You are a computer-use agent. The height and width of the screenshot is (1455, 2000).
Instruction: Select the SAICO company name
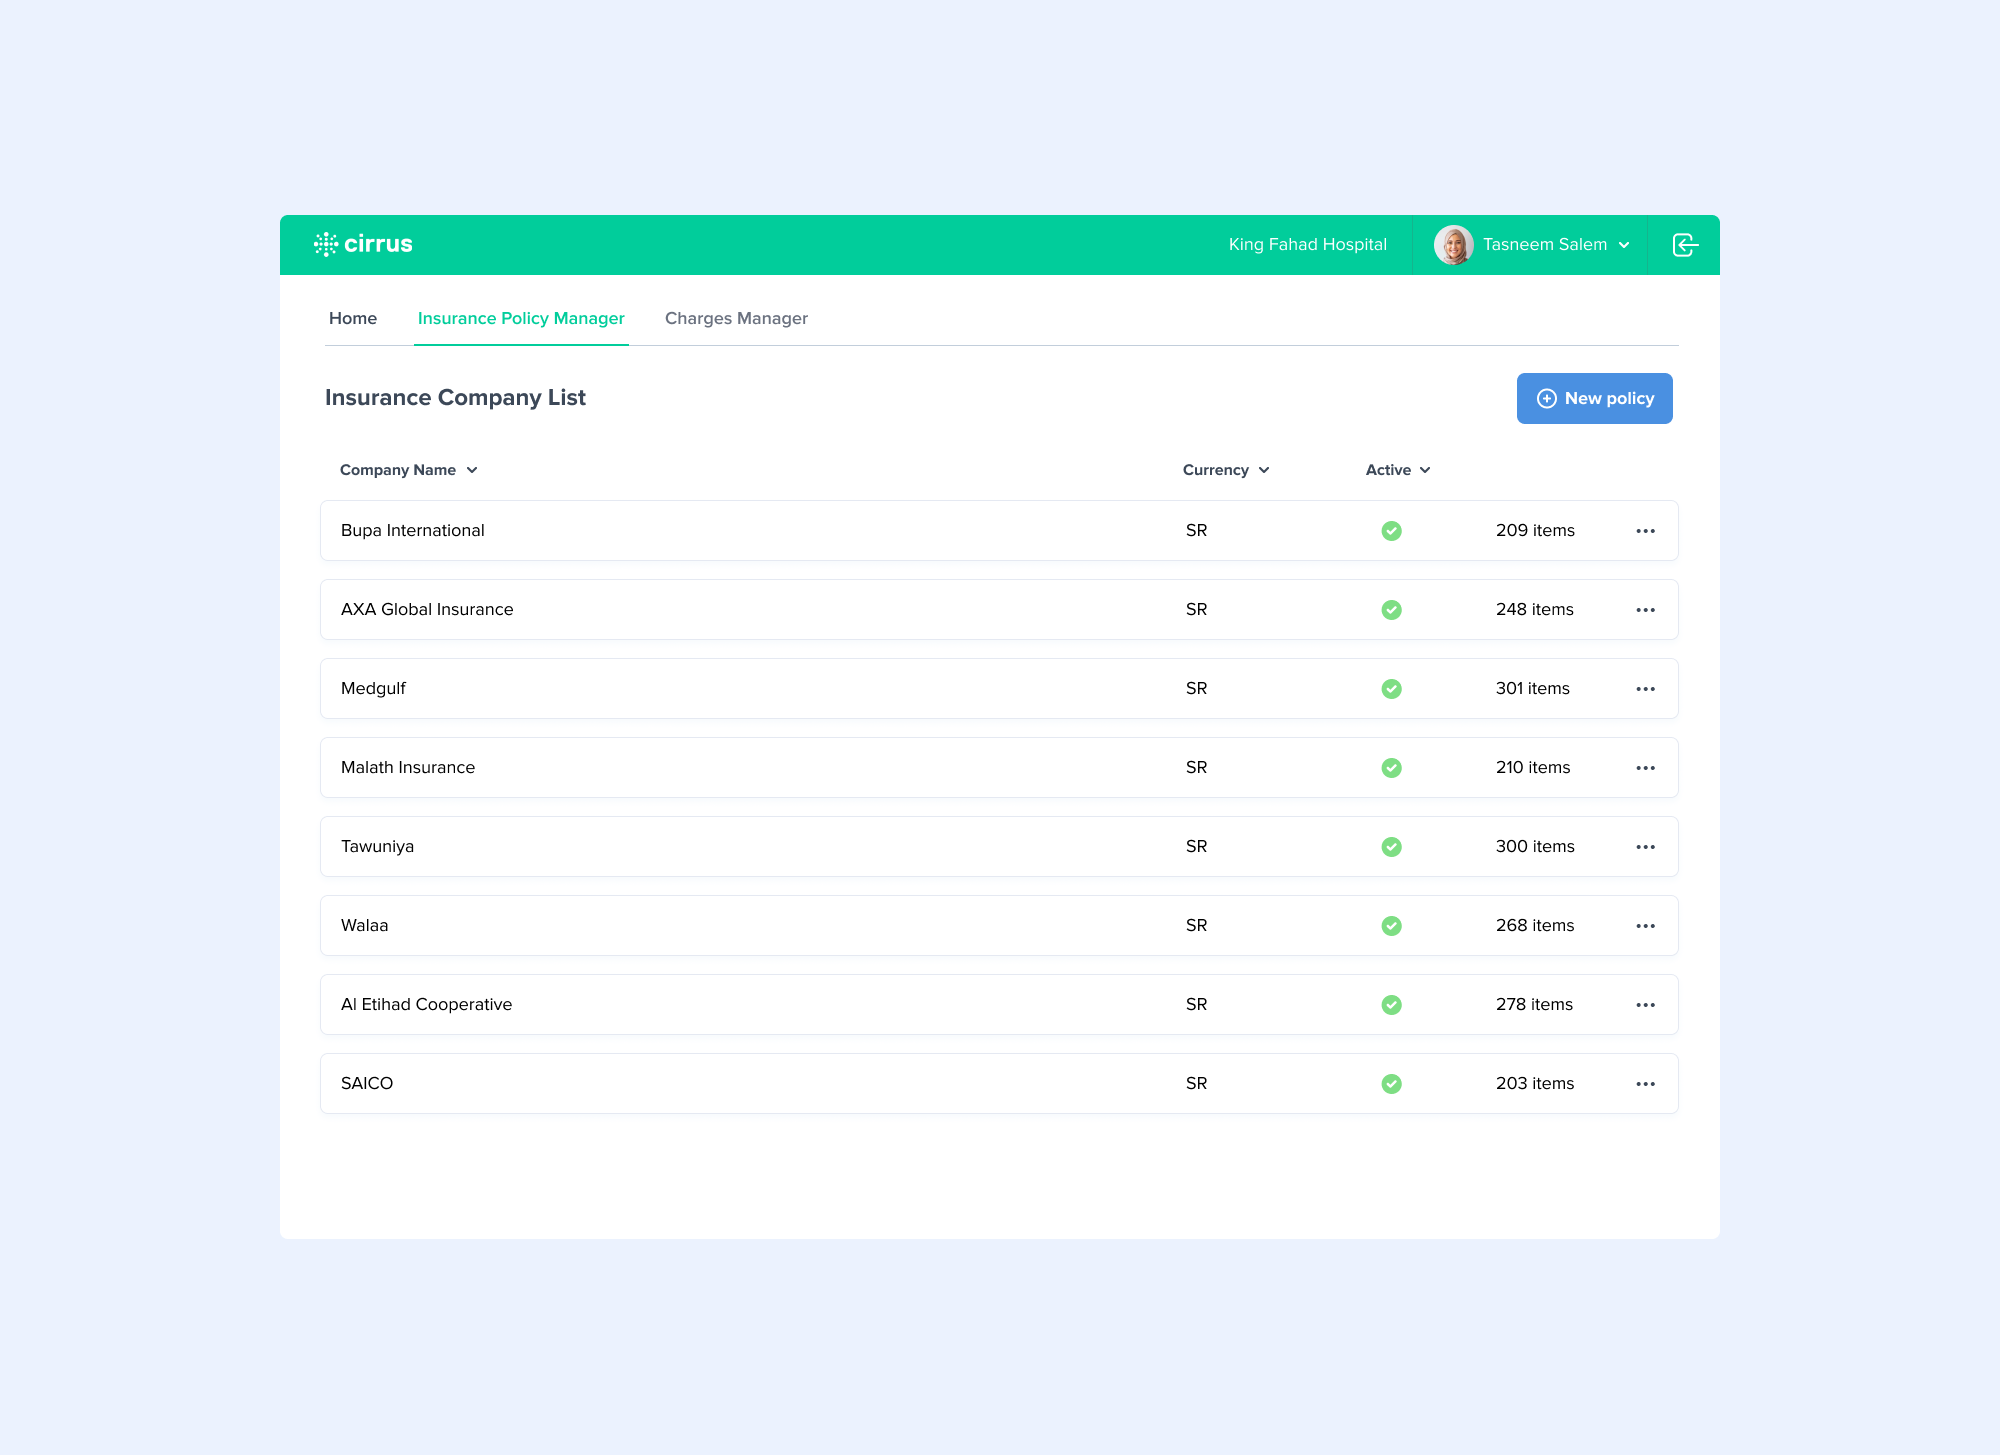pos(367,1083)
